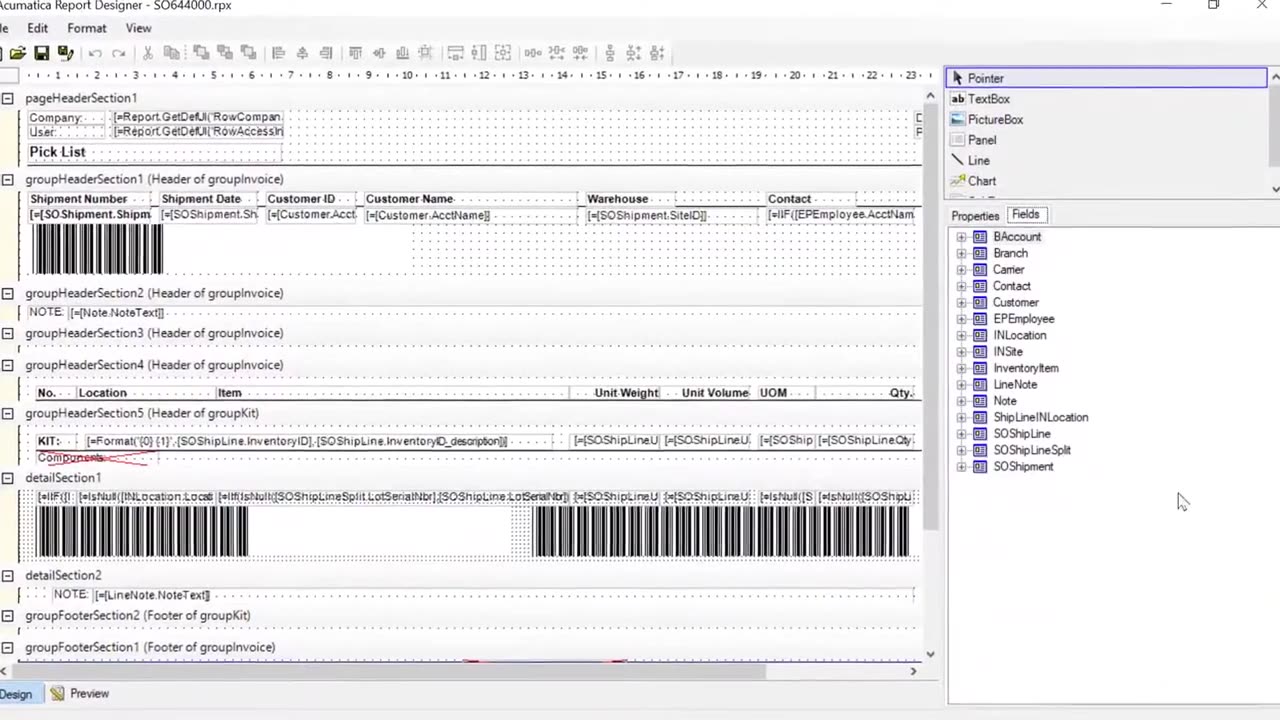
Task: Click the Cut scissors icon
Action: click(x=148, y=53)
